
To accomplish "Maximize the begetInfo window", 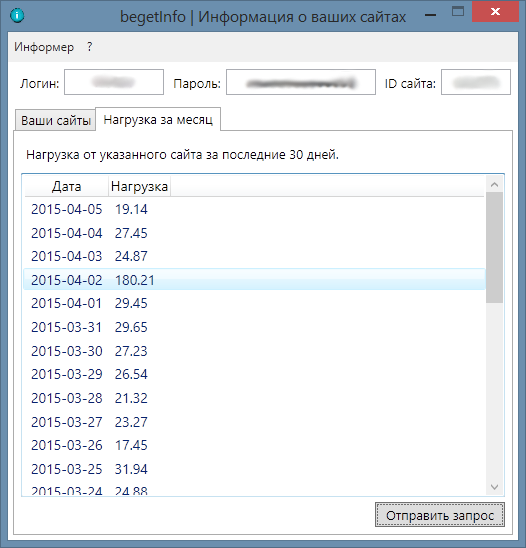I will pos(458,12).
